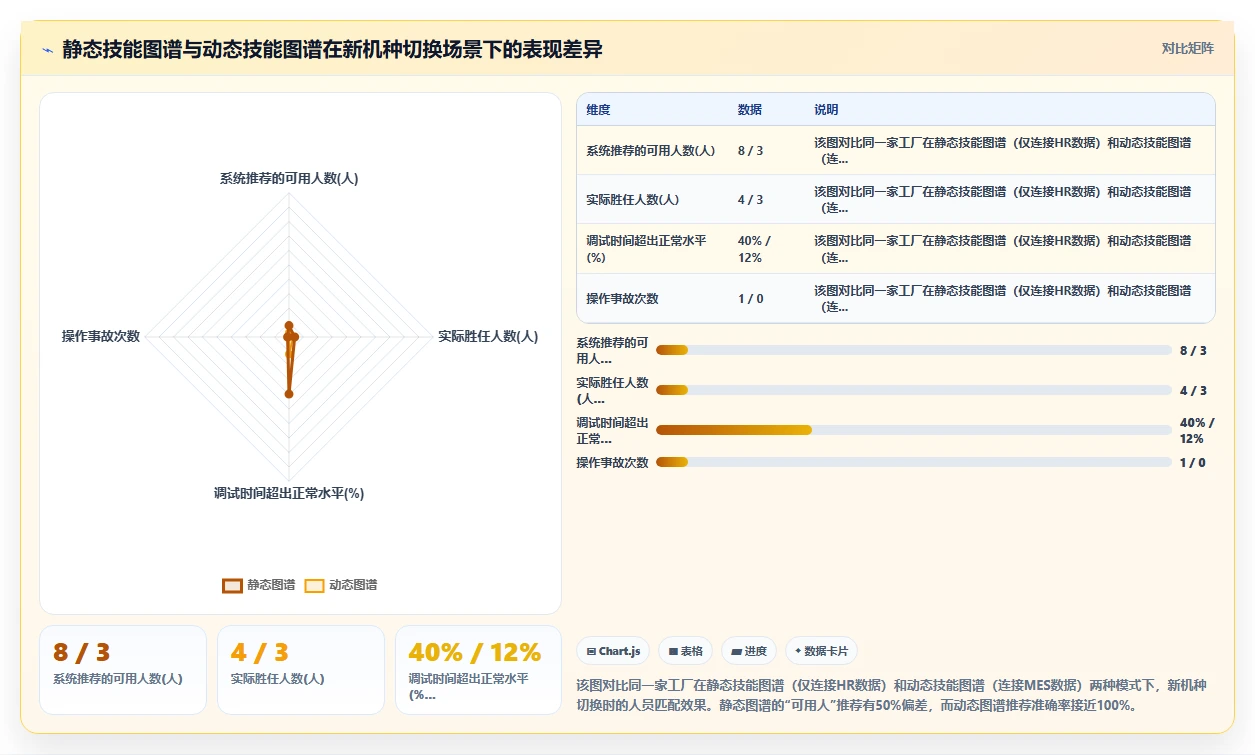The image size is (1255, 755).
Task: Click the 对比矩阵 label in the header
Action: point(1188,48)
